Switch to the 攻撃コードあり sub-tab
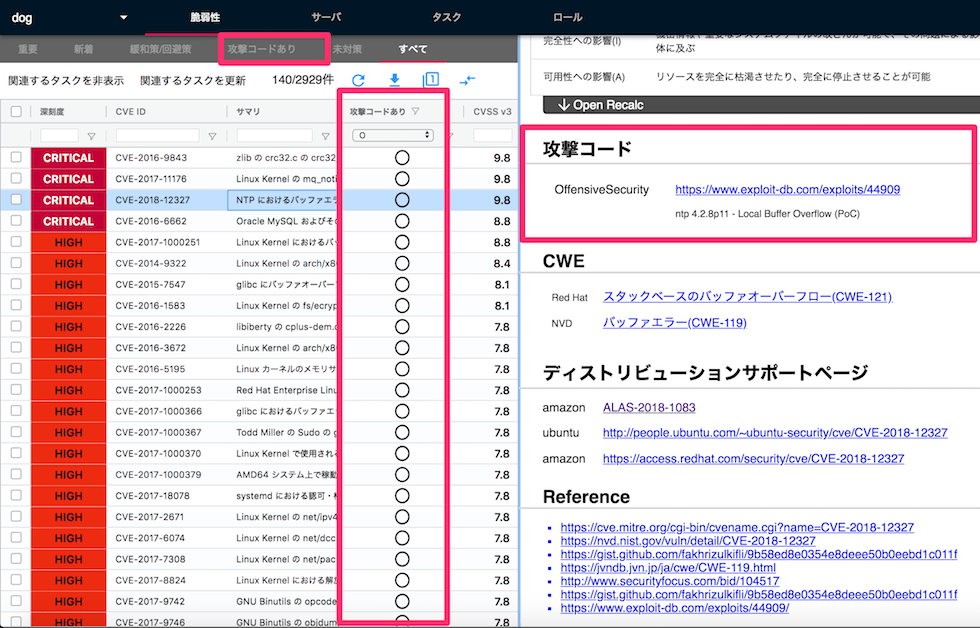Screen dimensions: 980x628 [262, 49]
